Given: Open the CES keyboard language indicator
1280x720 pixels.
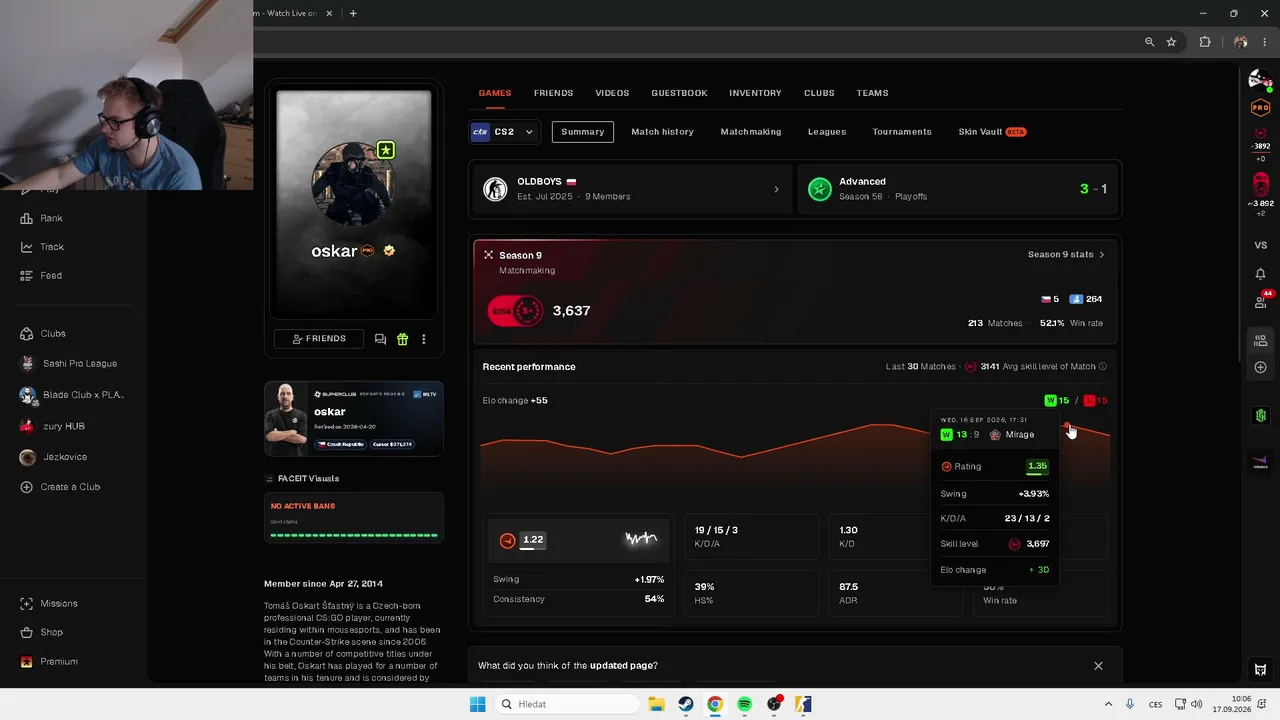Looking at the screenshot, I should [x=1155, y=704].
